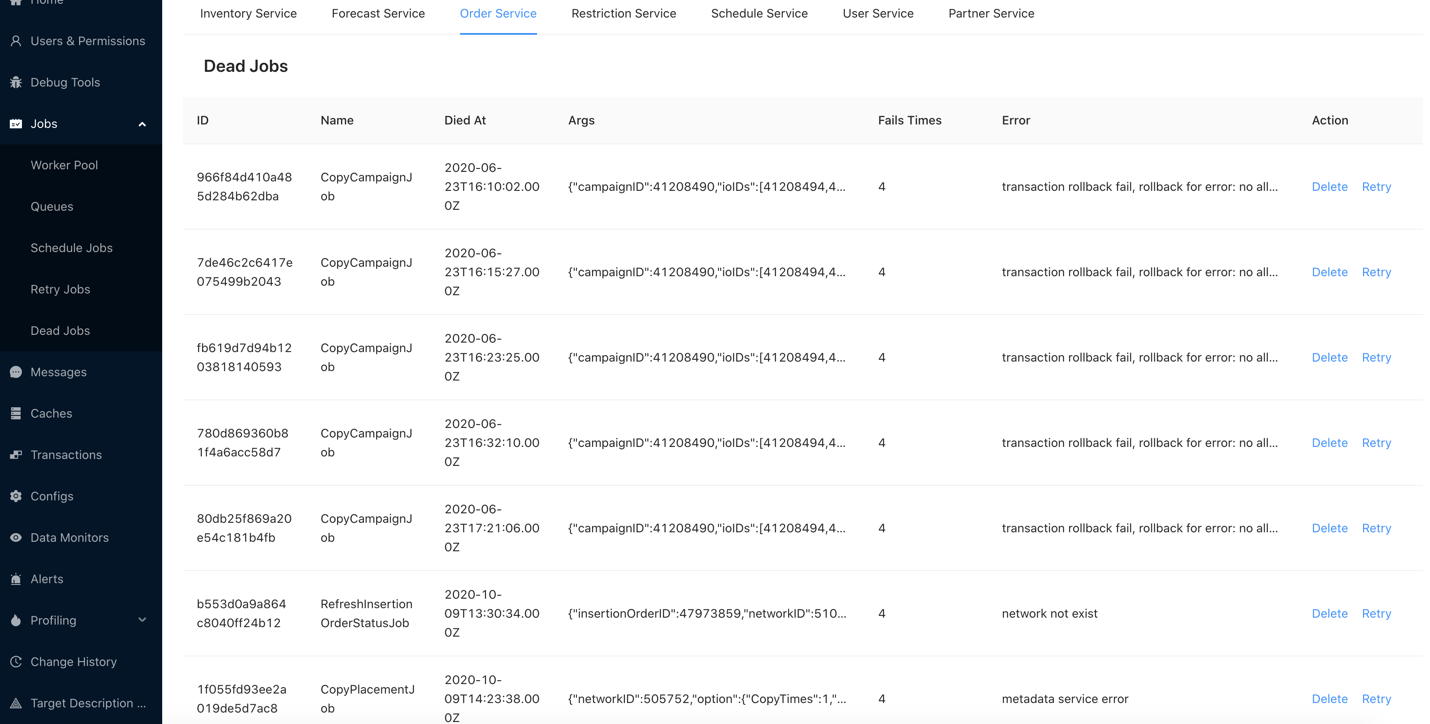The image size is (1430, 724).
Task: Select the Partner Service tab
Action: point(991,14)
